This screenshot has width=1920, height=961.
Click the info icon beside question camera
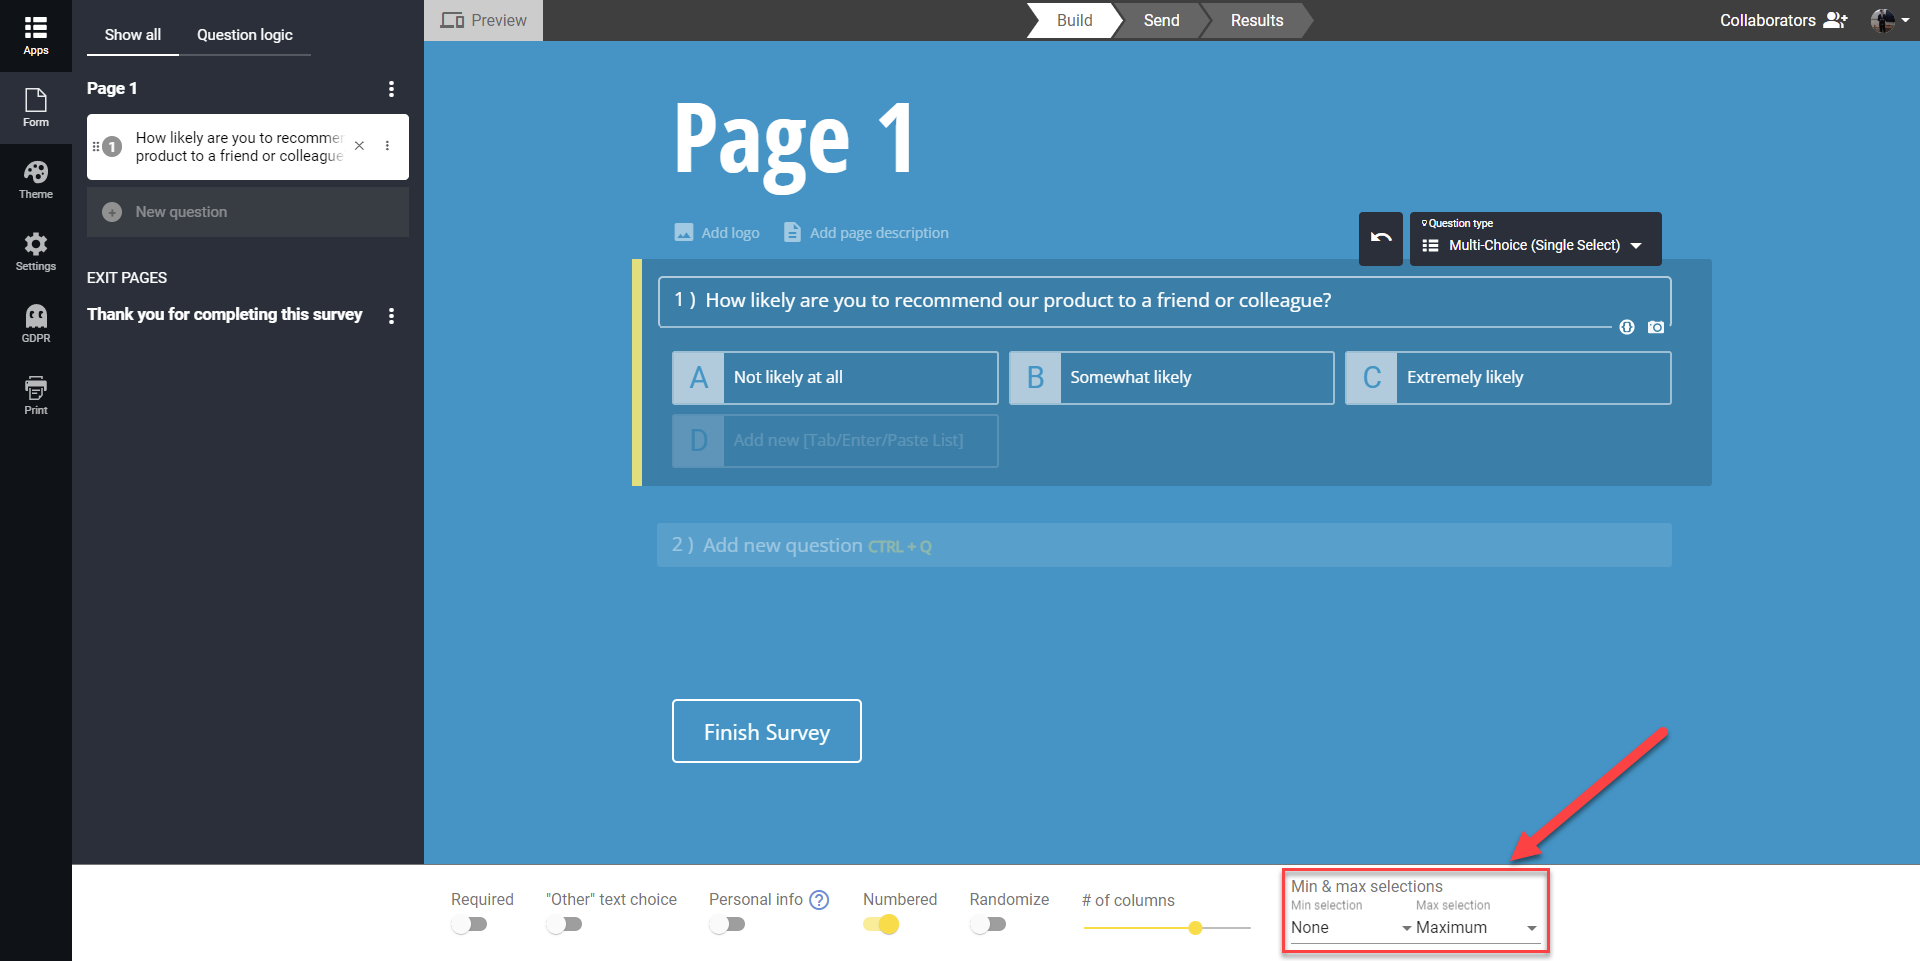1627,327
